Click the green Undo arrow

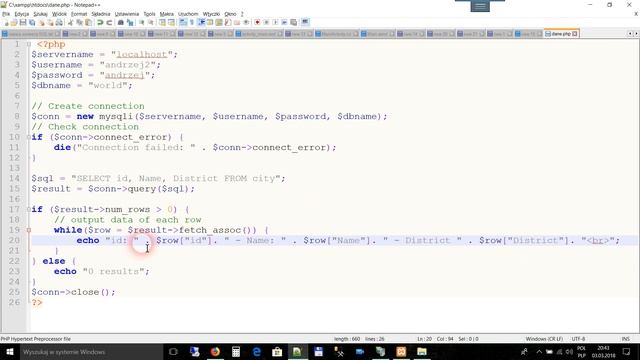pyautogui.click(x=100, y=22)
